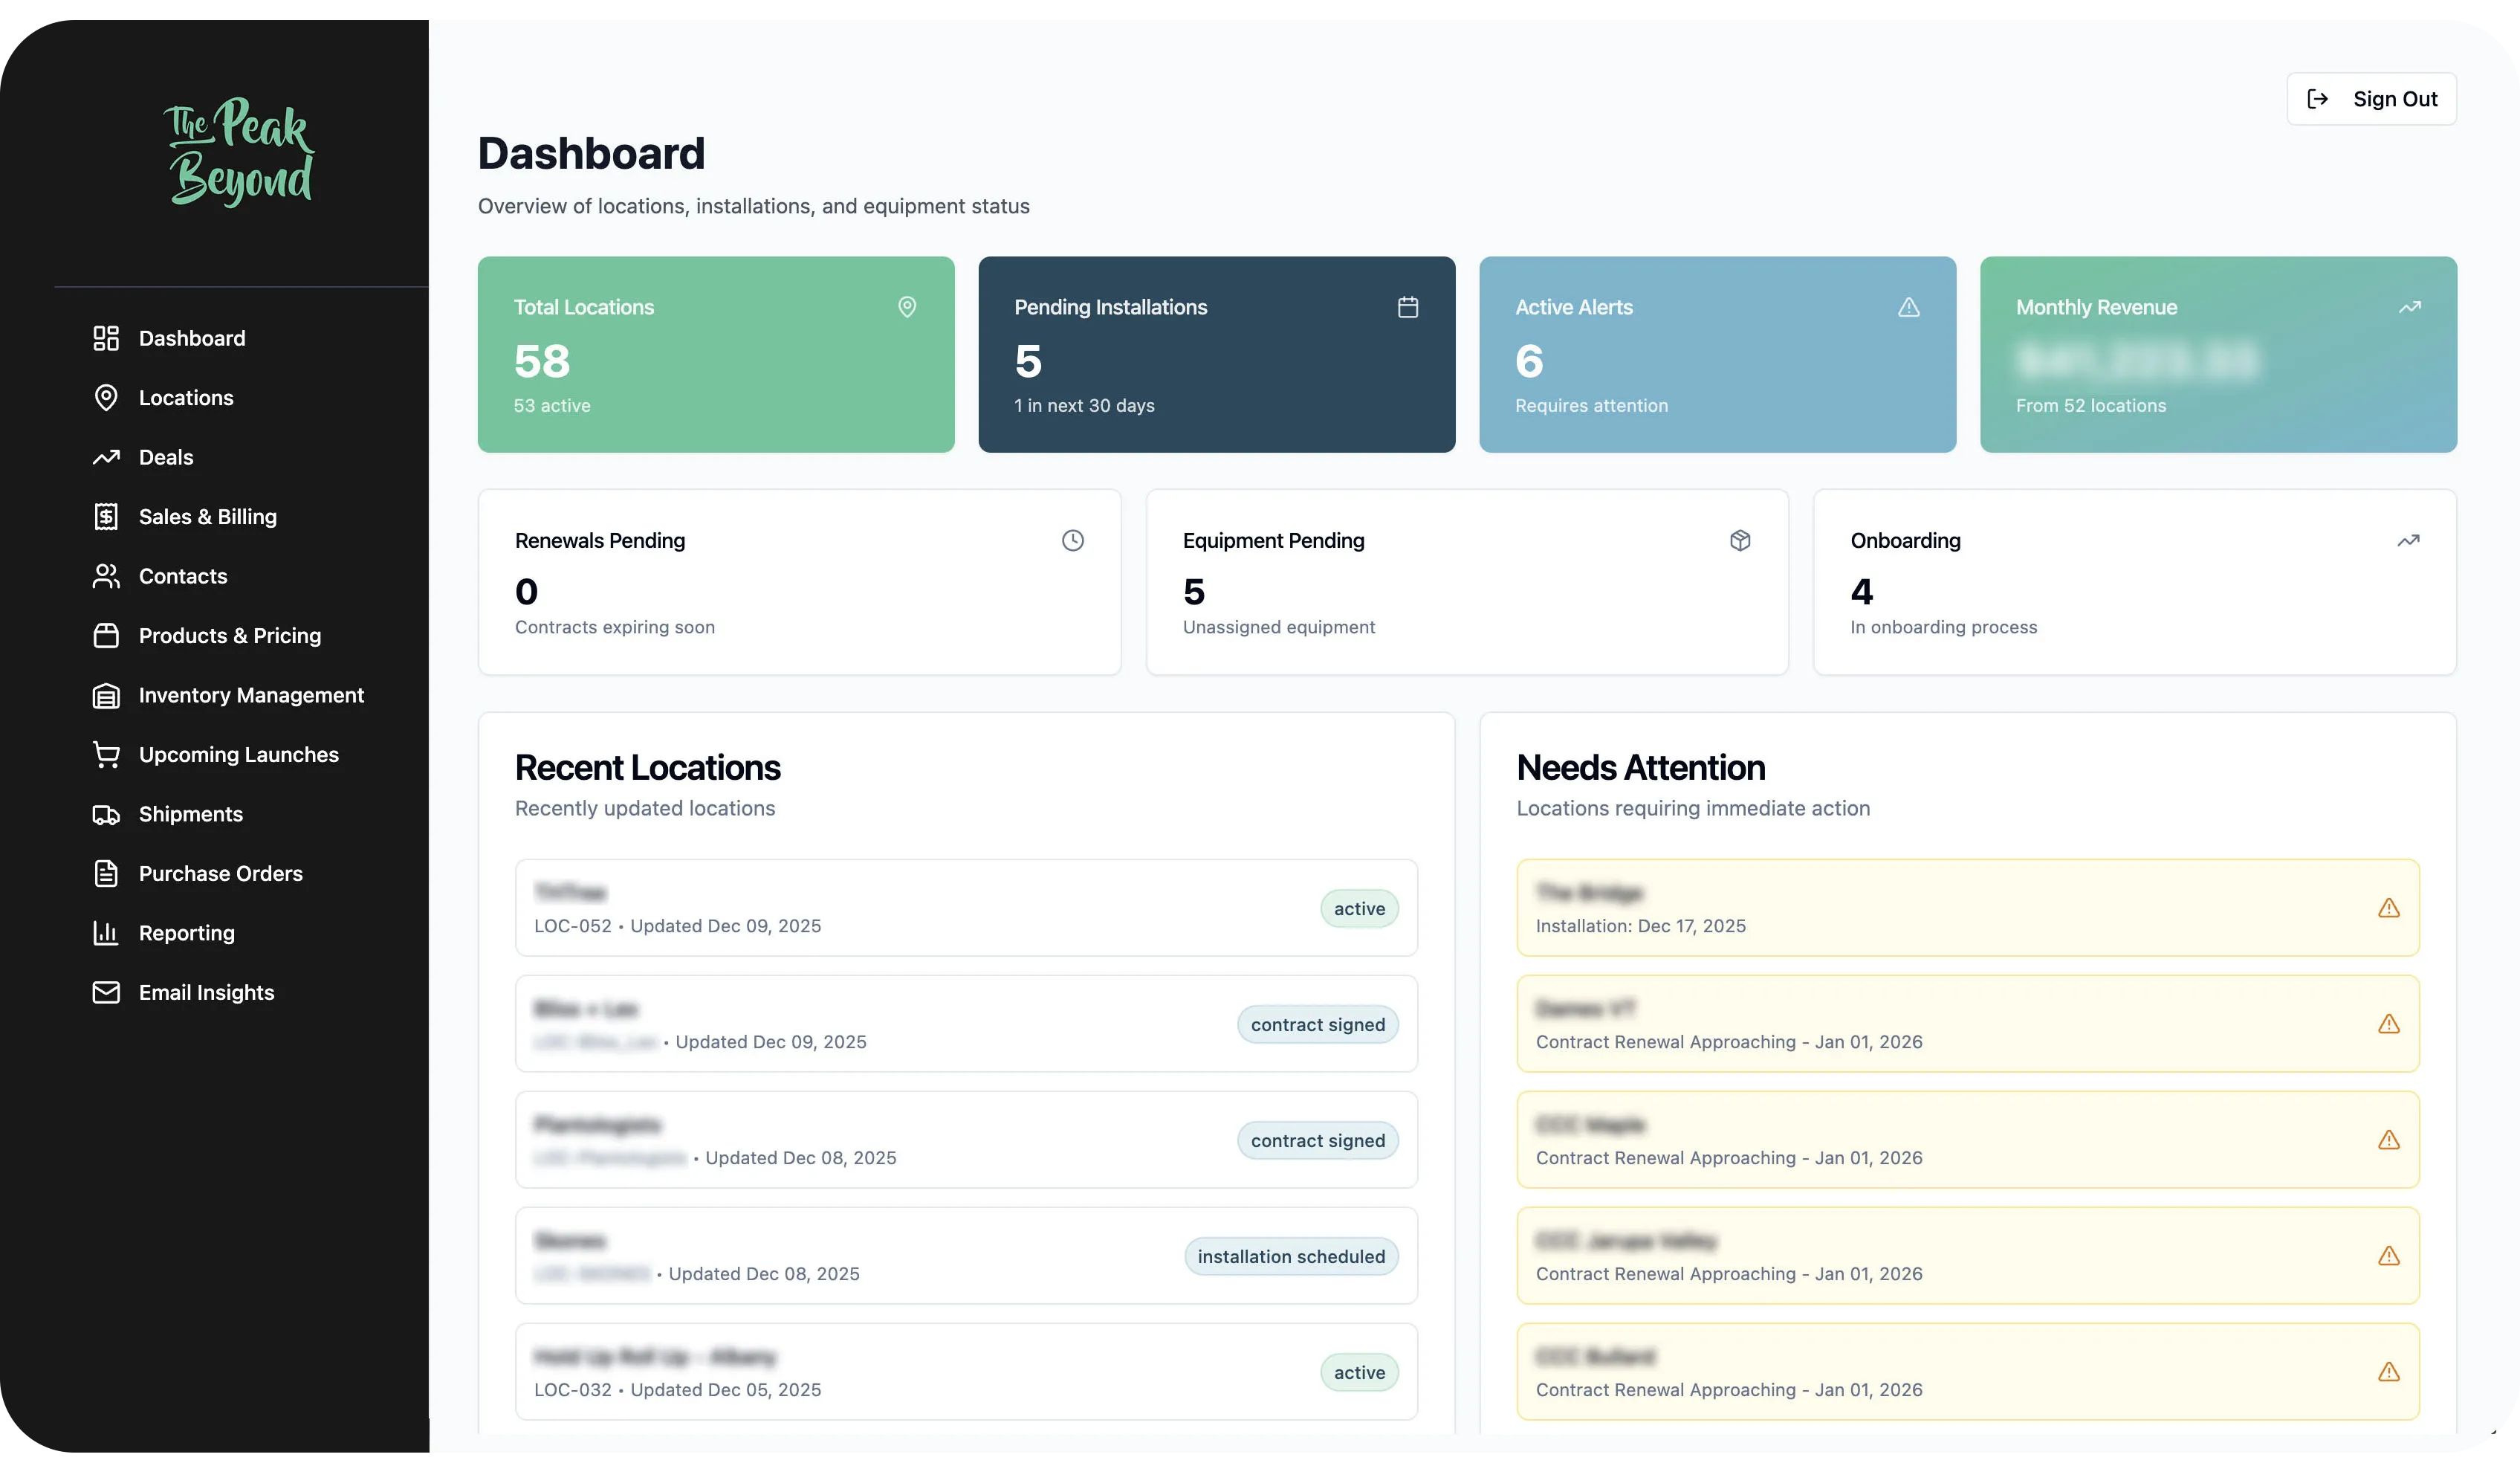Click the installation scheduled badge in Recent Locations
The image size is (2520, 1463).
pos(1291,1256)
